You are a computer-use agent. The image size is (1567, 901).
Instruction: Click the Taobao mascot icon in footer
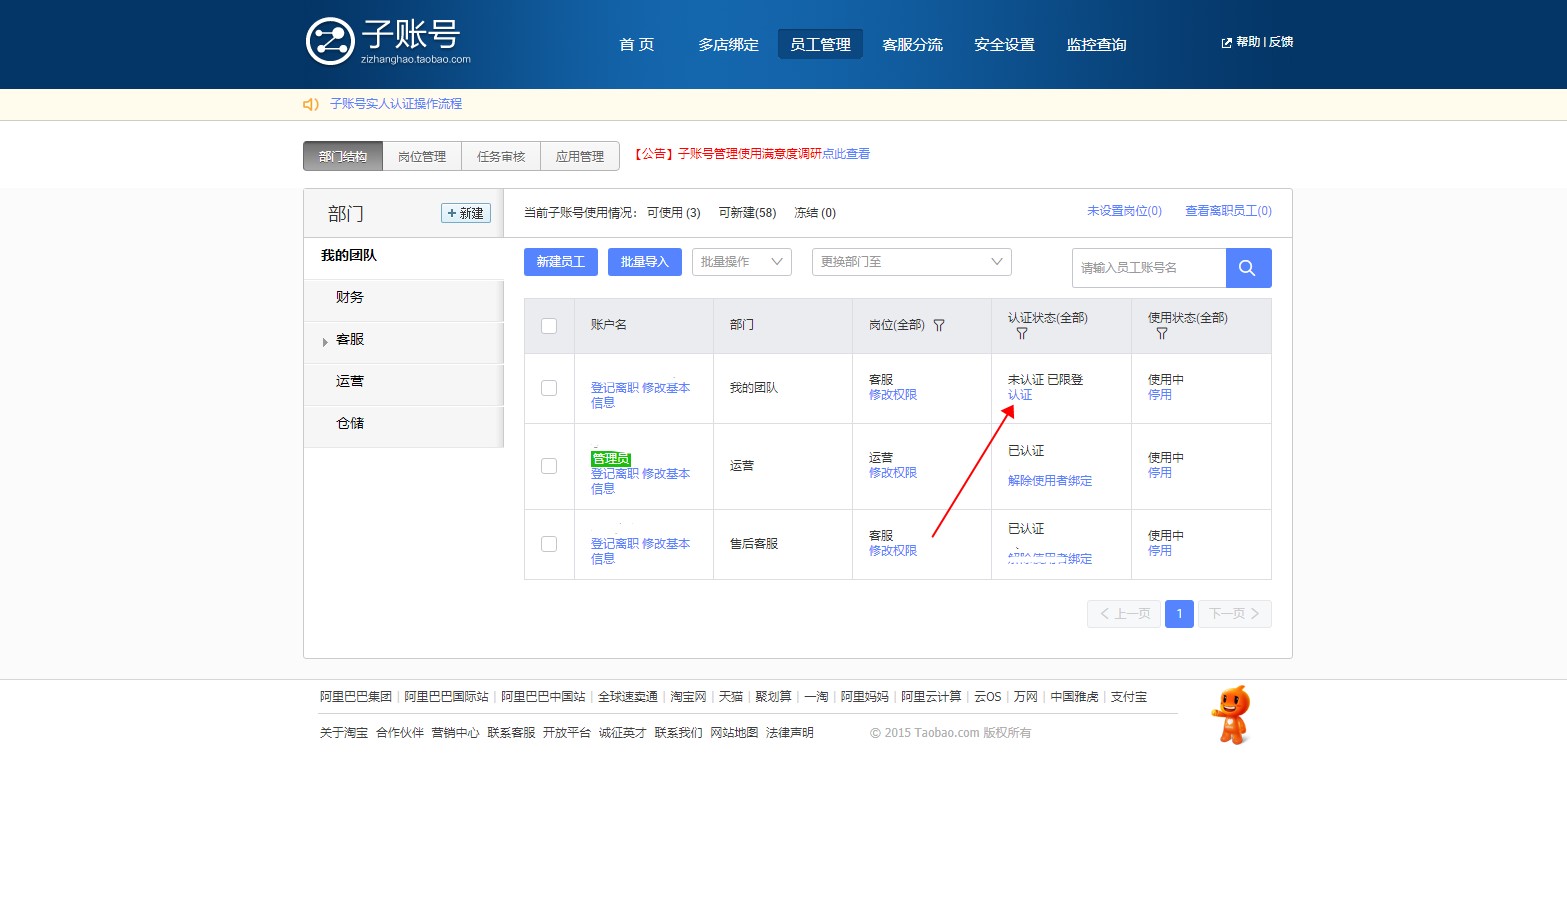point(1230,714)
